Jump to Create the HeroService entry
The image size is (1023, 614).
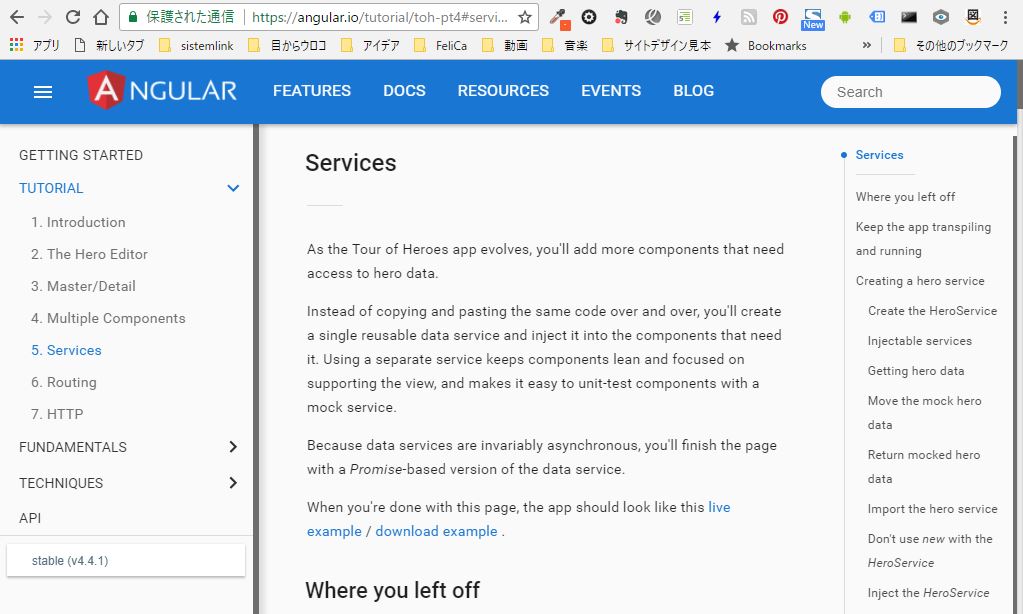pyautogui.click(x=932, y=311)
